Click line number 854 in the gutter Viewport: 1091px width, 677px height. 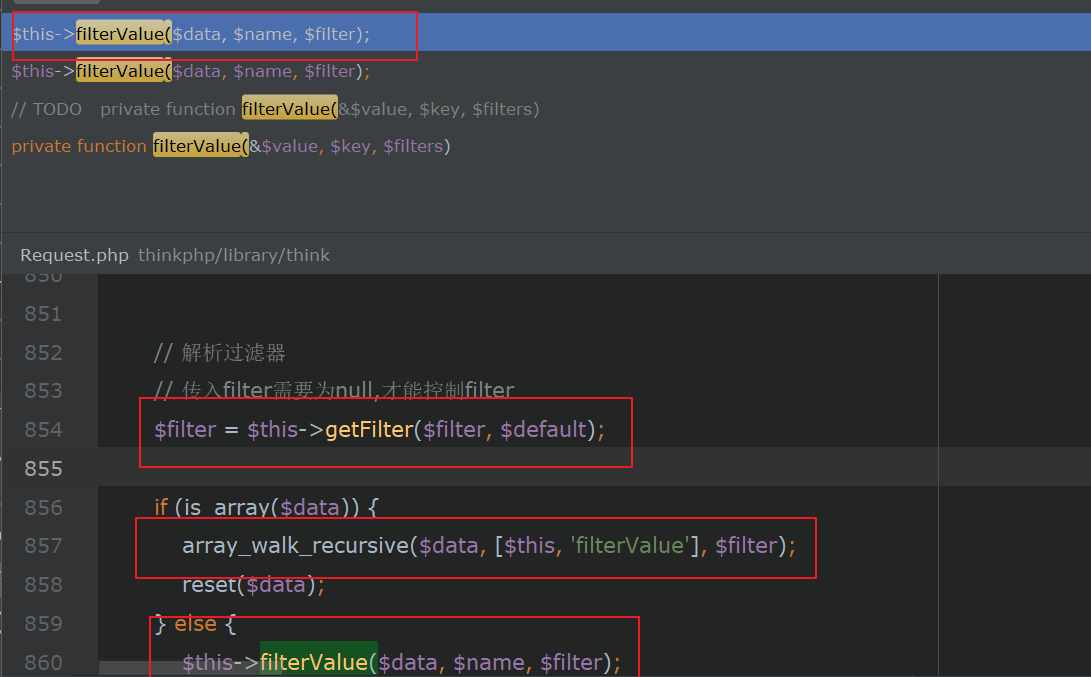tap(43, 429)
